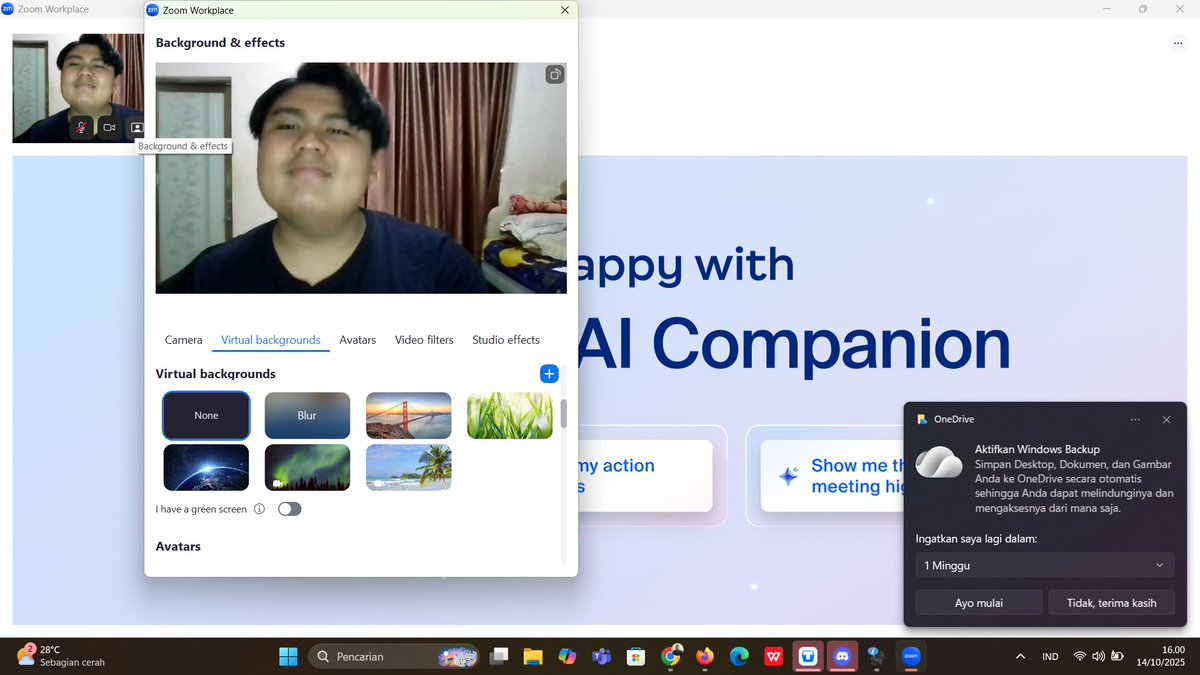Click the scrollbar in the Background & effects dialog
This screenshot has height=675, width=1200.
[563, 413]
